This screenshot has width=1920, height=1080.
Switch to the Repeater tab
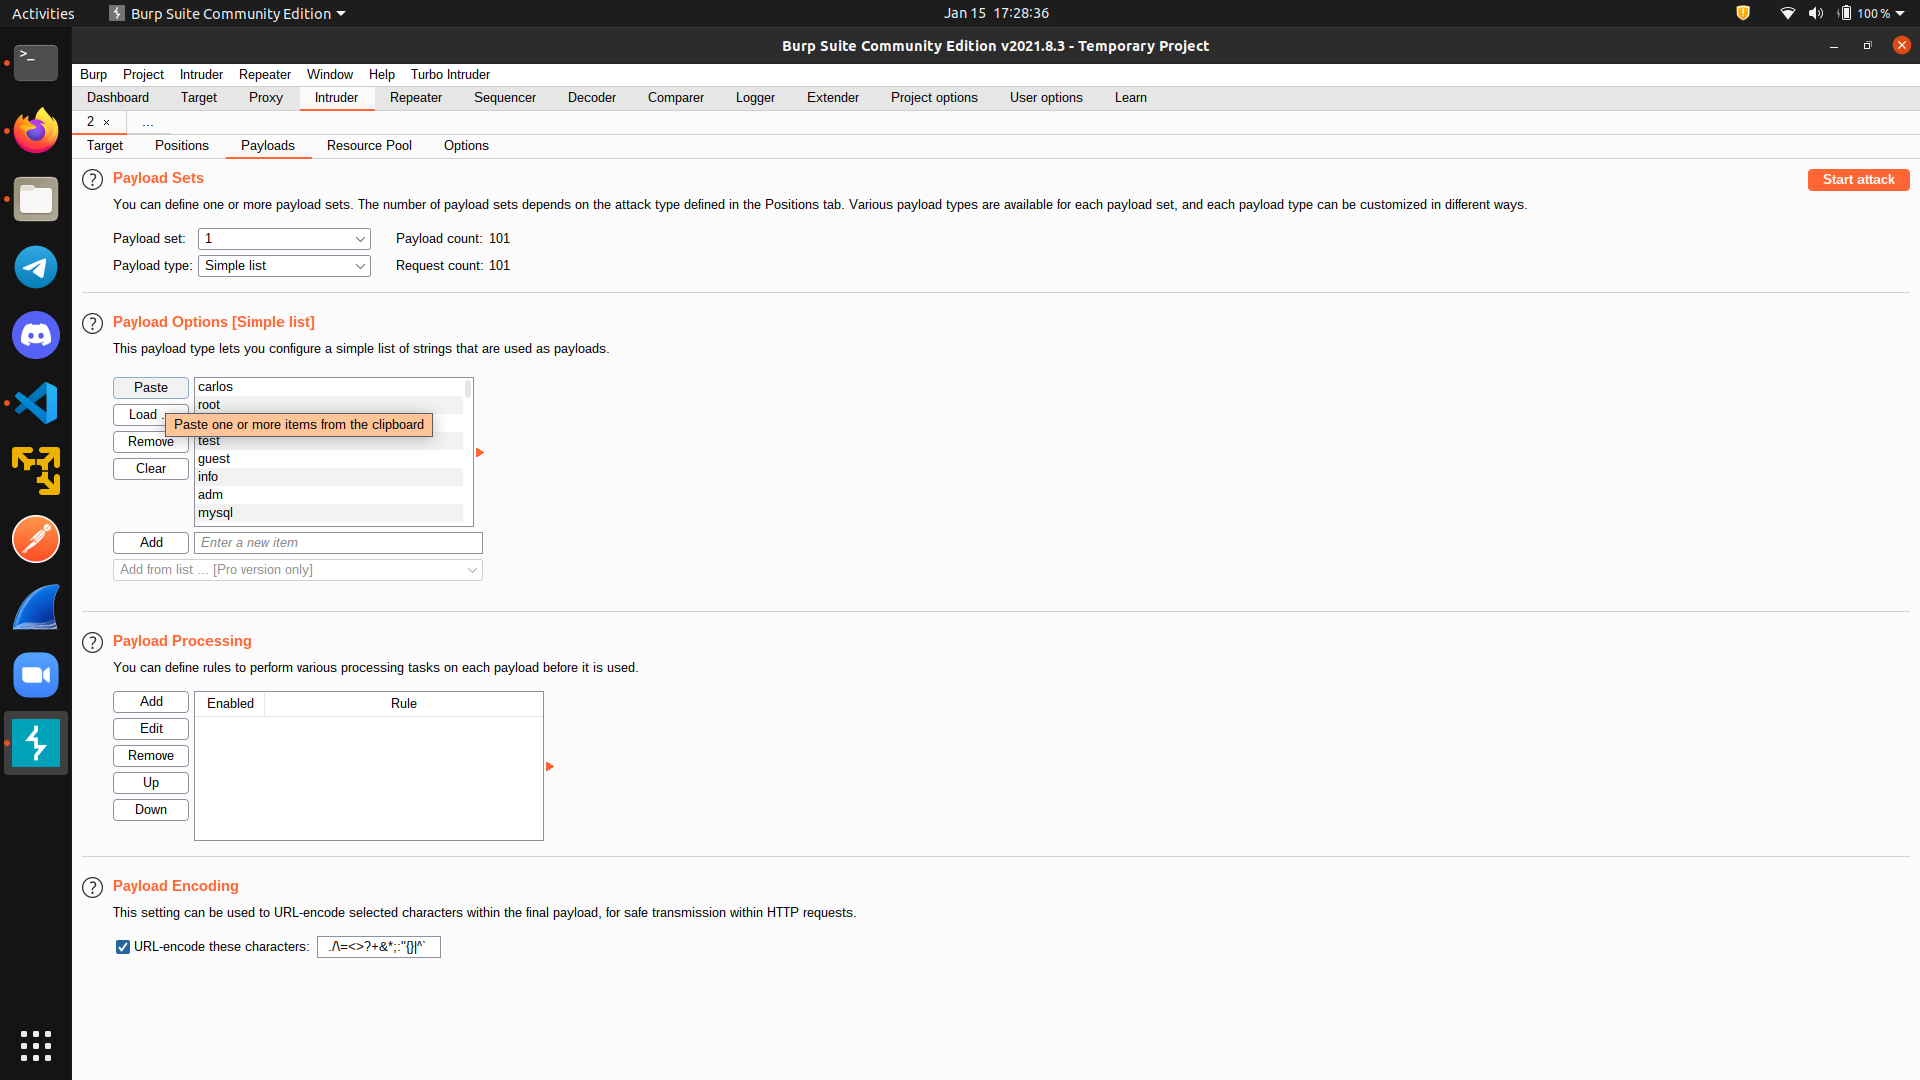pyautogui.click(x=416, y=98)
